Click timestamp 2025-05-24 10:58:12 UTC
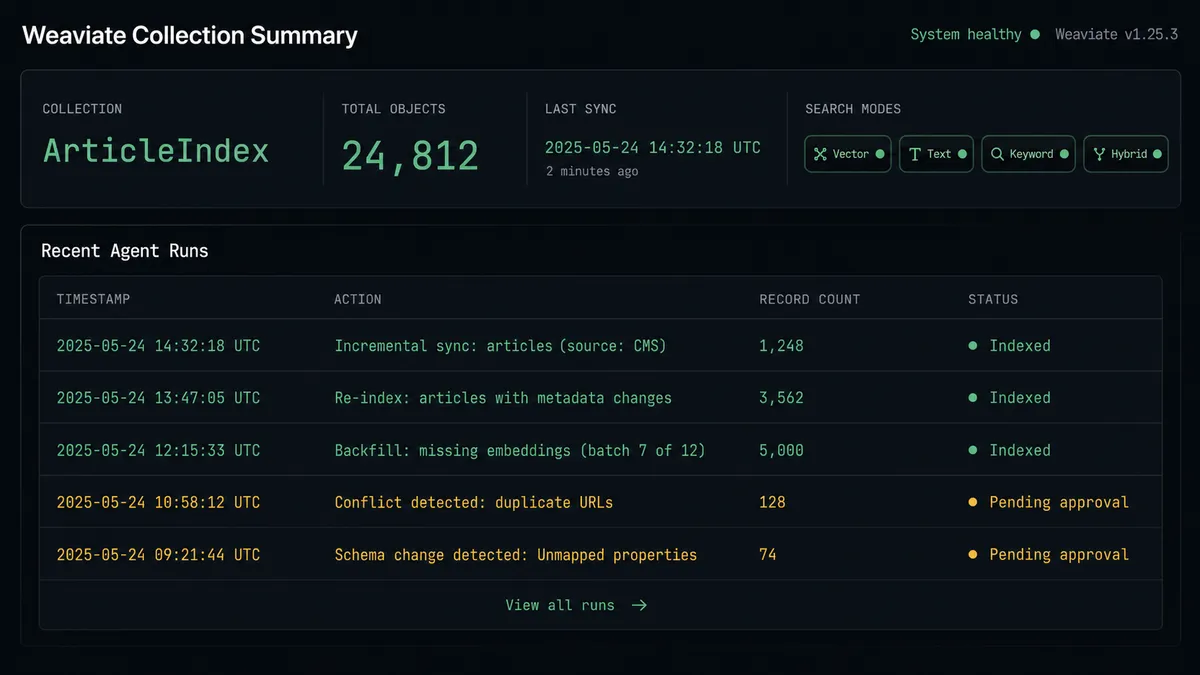Screen dimensions: 1200x675 [158, 502]
